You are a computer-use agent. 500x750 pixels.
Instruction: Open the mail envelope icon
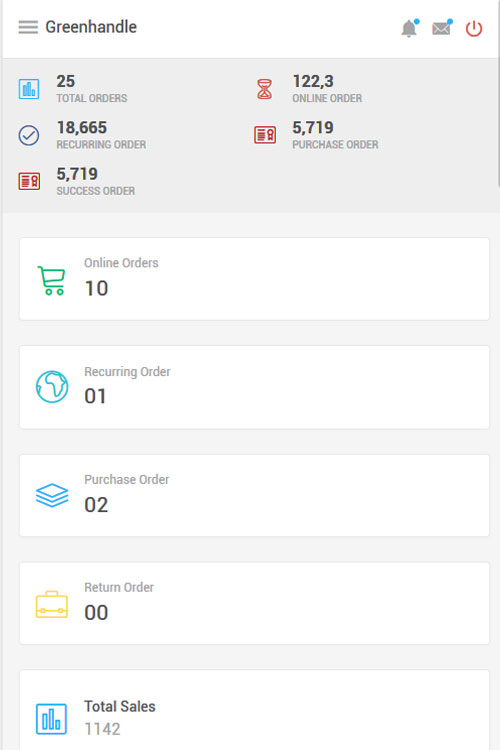442,28
